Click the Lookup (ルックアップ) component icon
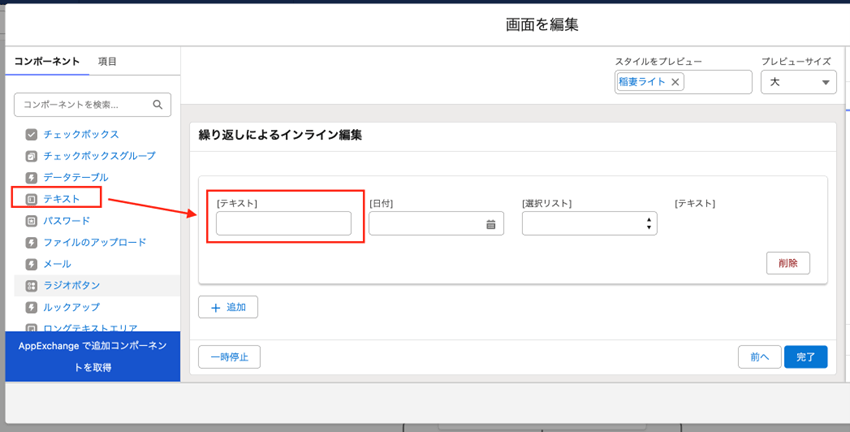This screenshot has height=432, width=850. pyautogui.click(x=32, y=307)
